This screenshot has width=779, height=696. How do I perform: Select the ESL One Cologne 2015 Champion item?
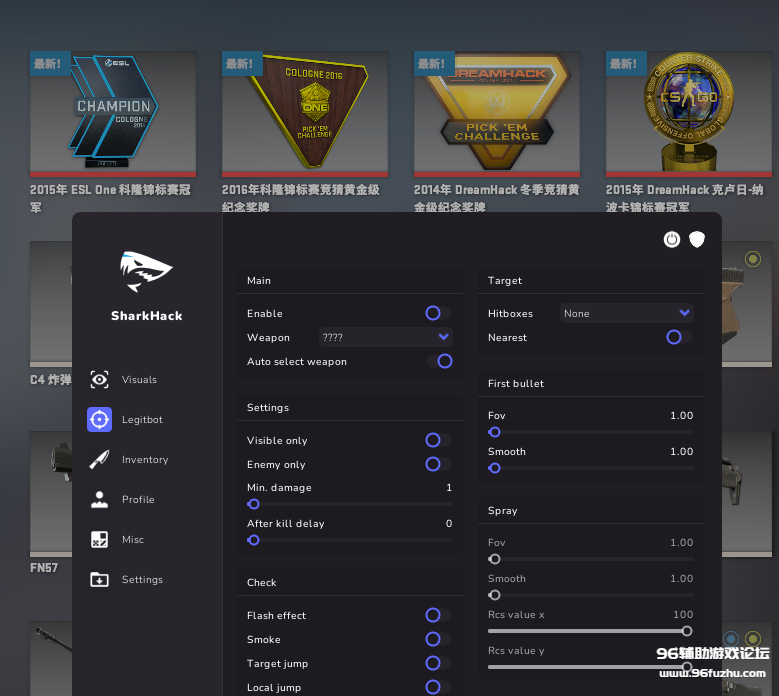tap(112, 113)
